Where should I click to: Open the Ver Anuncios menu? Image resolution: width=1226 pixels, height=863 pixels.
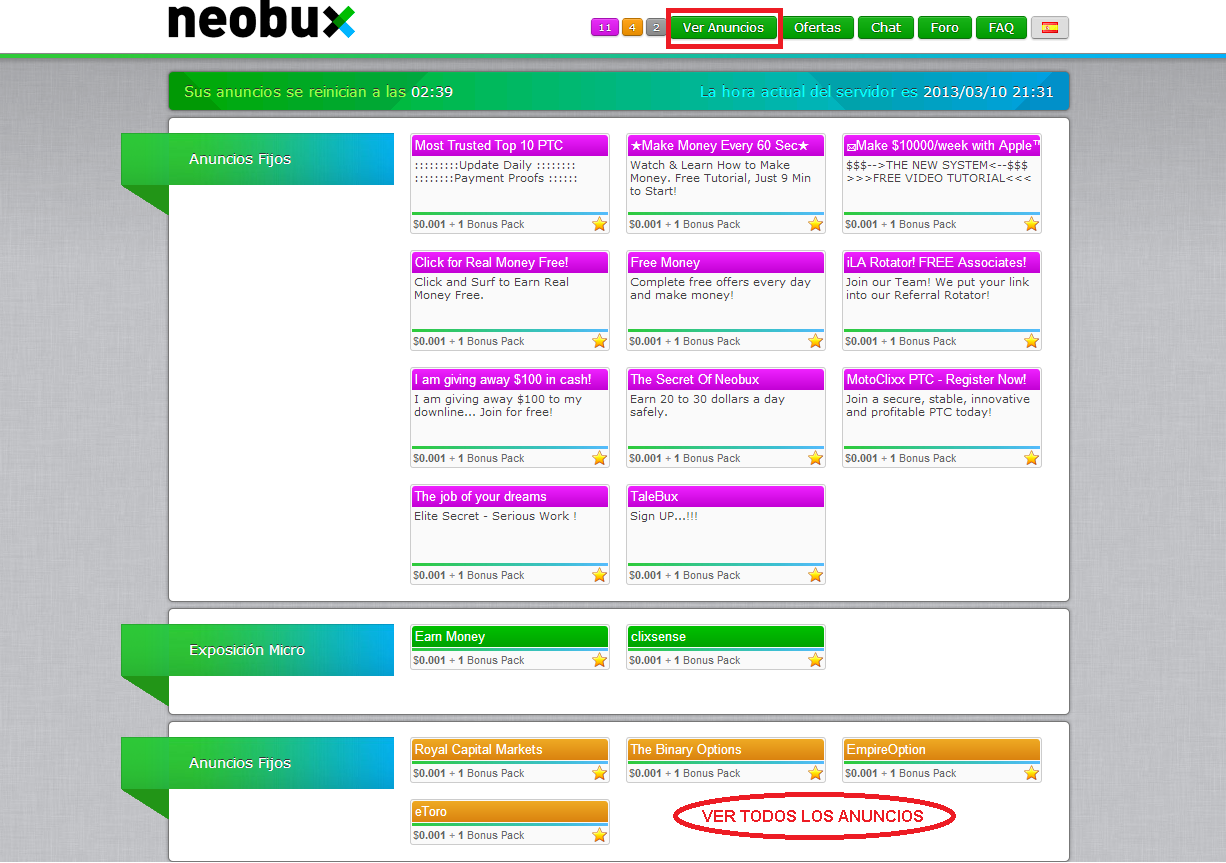tap(723, 28)
